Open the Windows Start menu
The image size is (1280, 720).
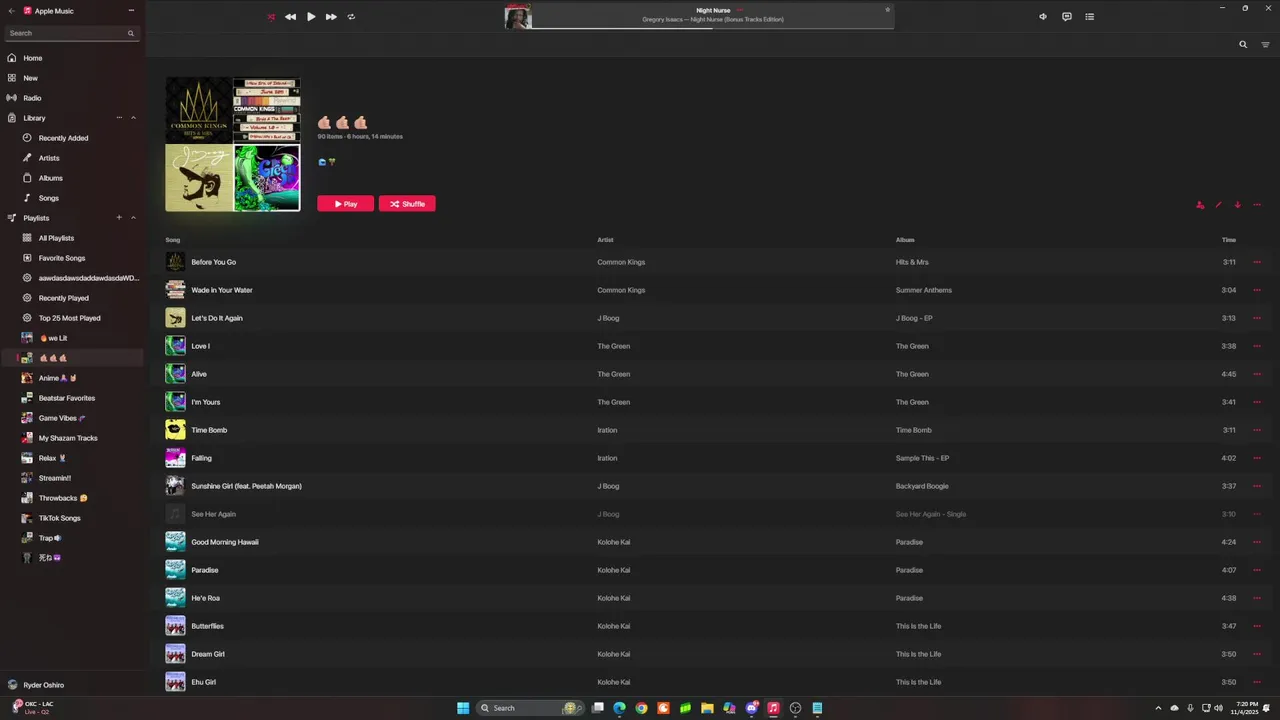click(x=463, y=708)
